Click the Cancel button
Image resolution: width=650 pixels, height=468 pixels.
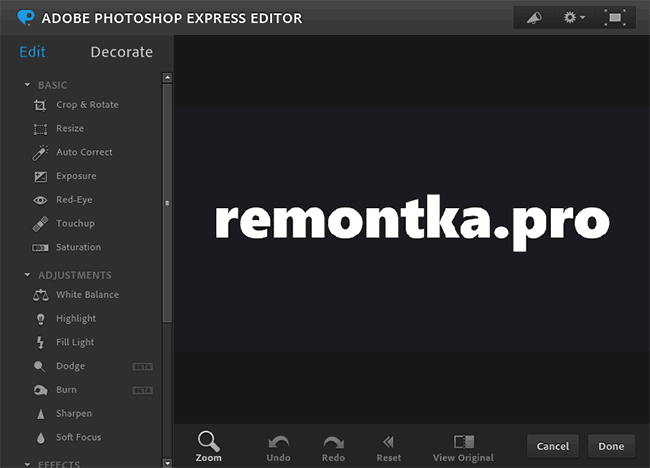(x=553, y=446)
